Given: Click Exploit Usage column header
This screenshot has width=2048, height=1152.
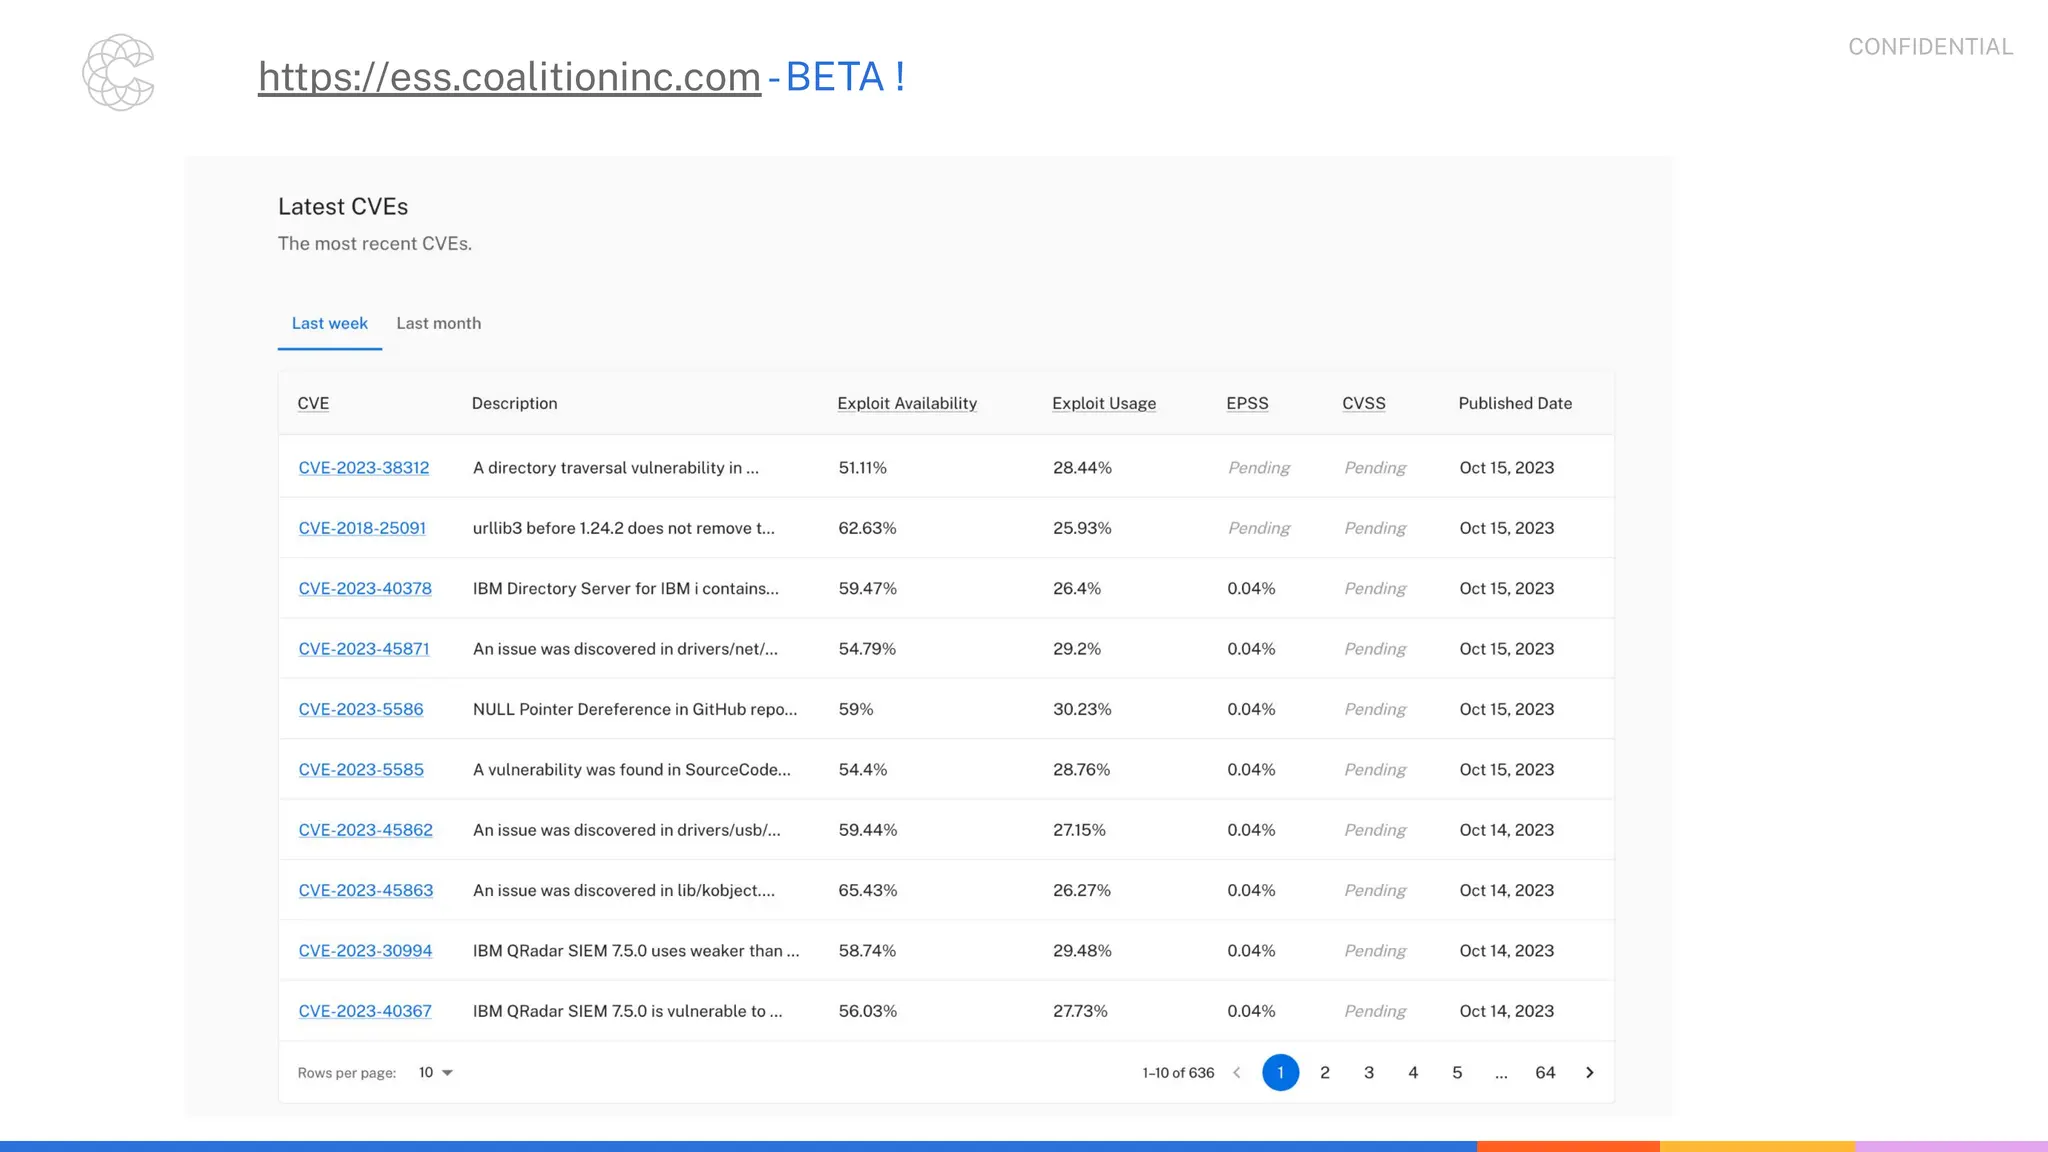Looking at the screenshot, I should (1104, 403).
